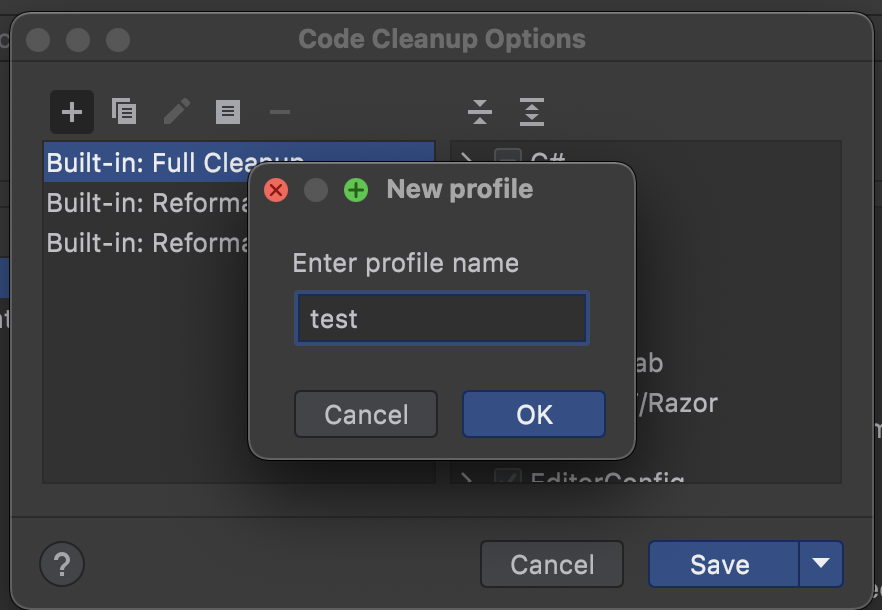
Task: Click the add new profile plus icon
Action: tap(72, 111)
